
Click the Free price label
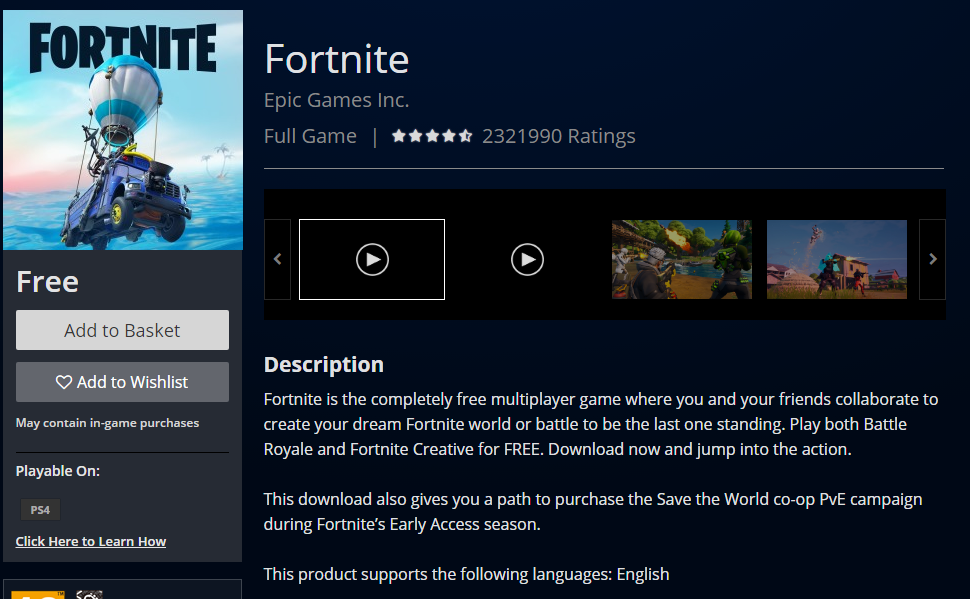point(48,282)
